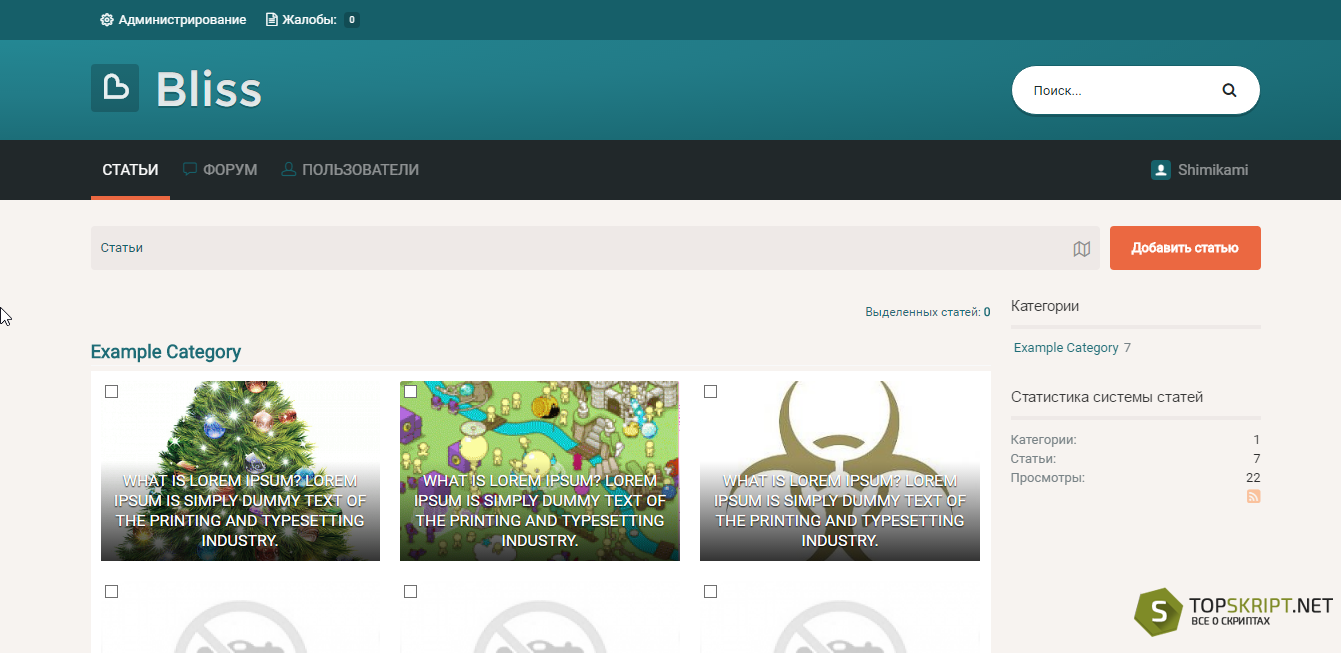
Task: Open the biohazard symbol article thumbnail
Action: (x=840, y=471)
